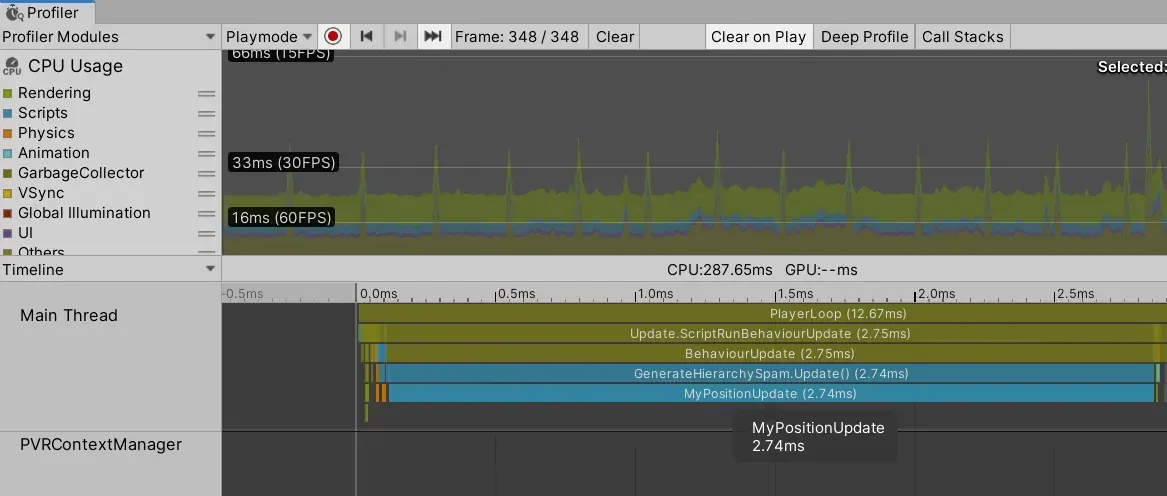
Task: Click the 33ms (30FPS) chart label
Action: (284, 162)
